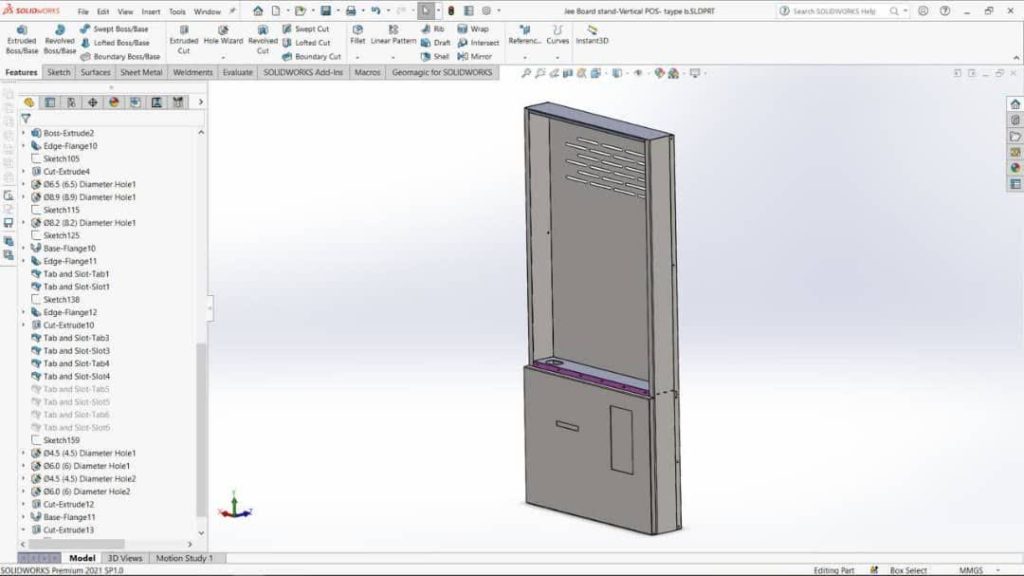The image size is (1024, 576).
Task: Switch to the Weldments tab
Action: click(x=193, y=72)
